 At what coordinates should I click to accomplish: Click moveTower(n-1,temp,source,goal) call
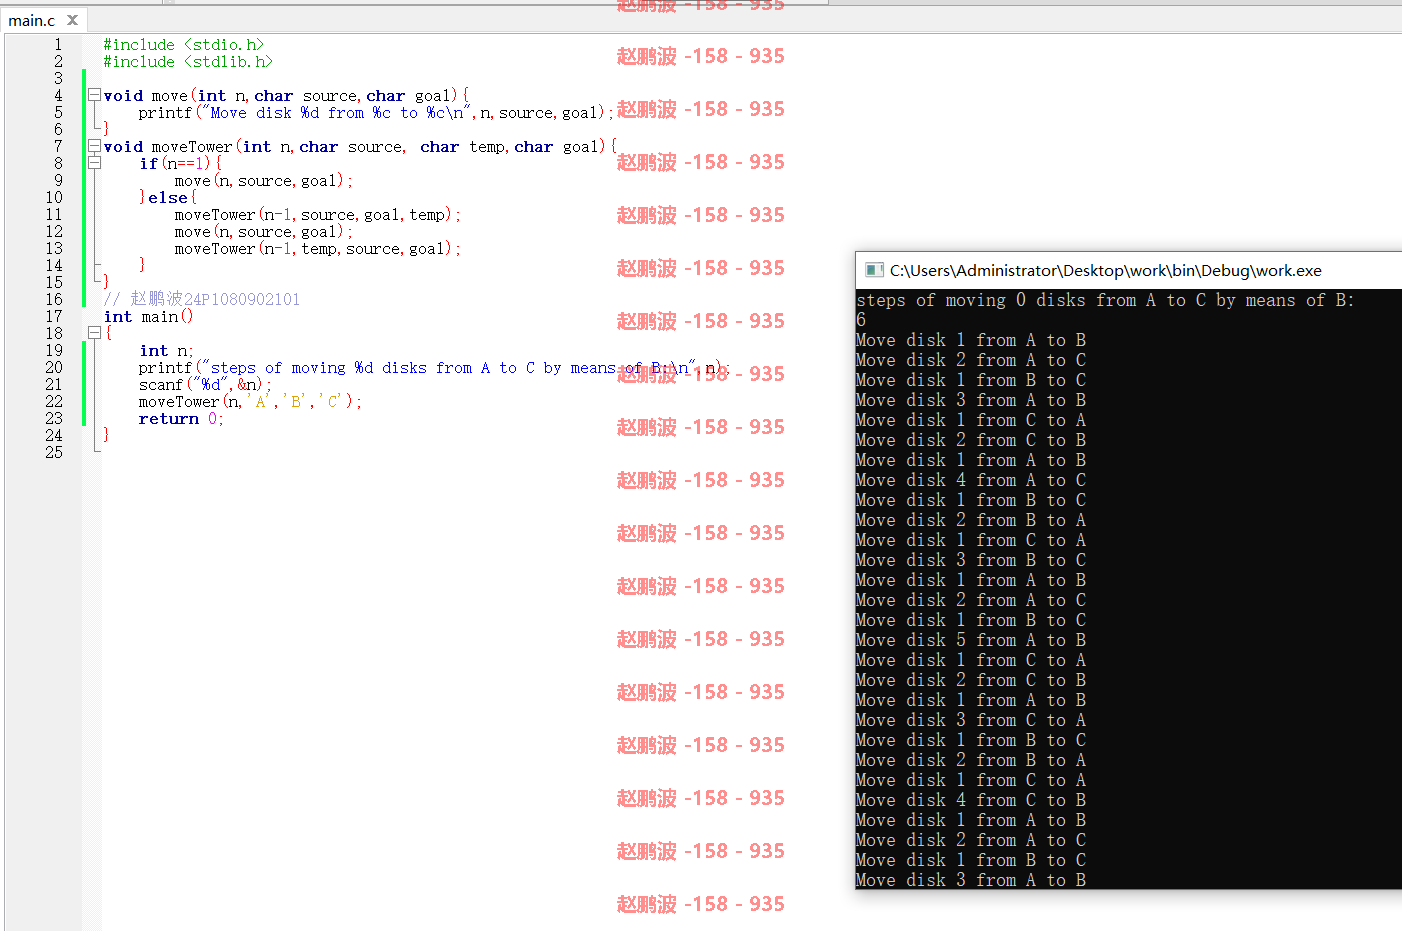coord(318,248)
